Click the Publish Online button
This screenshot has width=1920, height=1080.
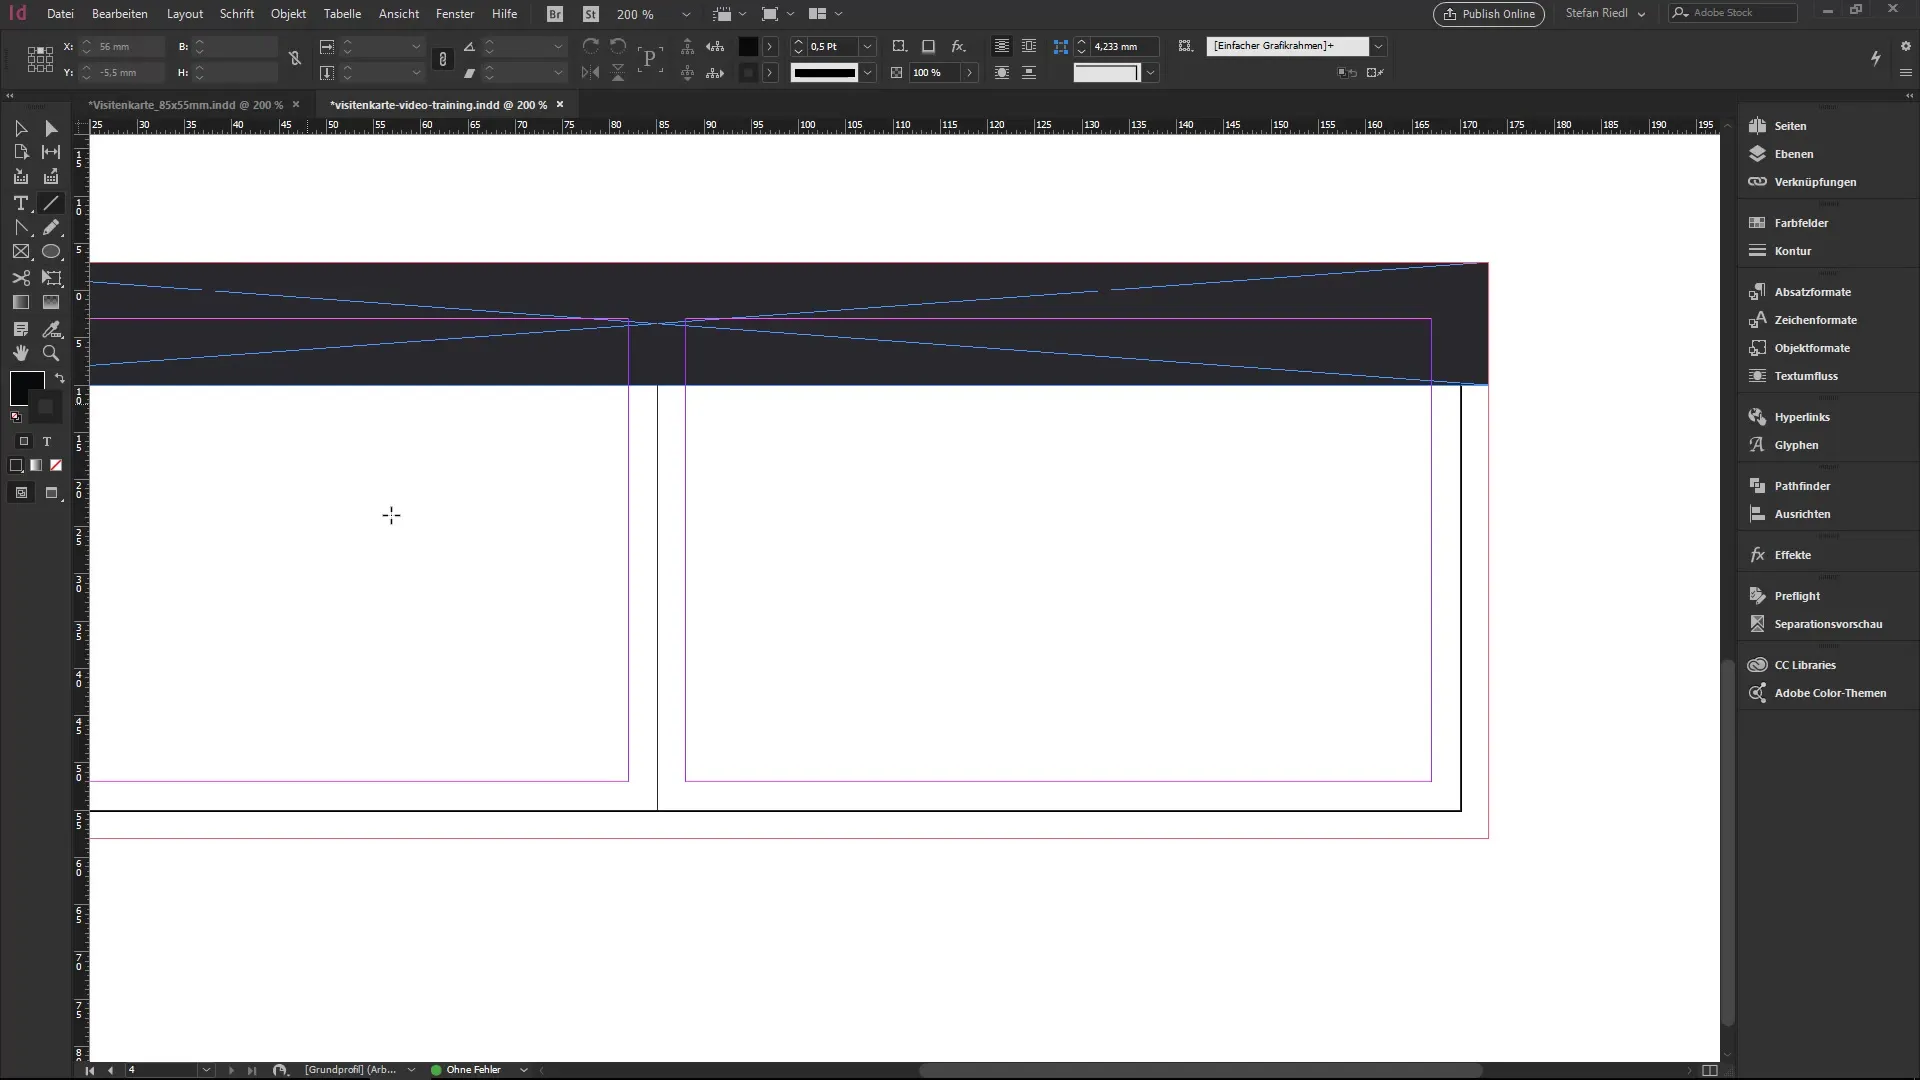click(1489, 14)
